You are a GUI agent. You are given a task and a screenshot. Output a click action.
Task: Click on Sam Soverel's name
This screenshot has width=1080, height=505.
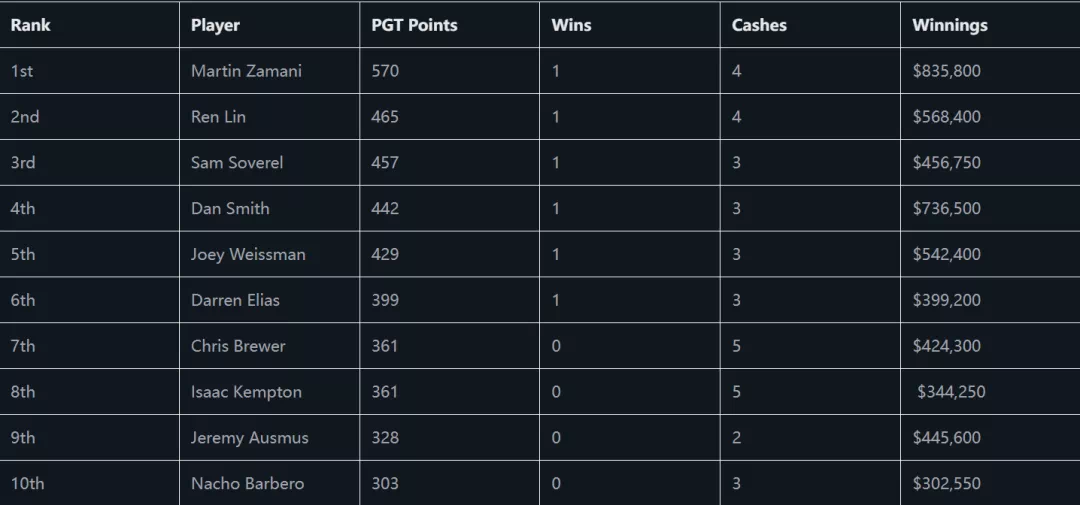click(237, 162)
